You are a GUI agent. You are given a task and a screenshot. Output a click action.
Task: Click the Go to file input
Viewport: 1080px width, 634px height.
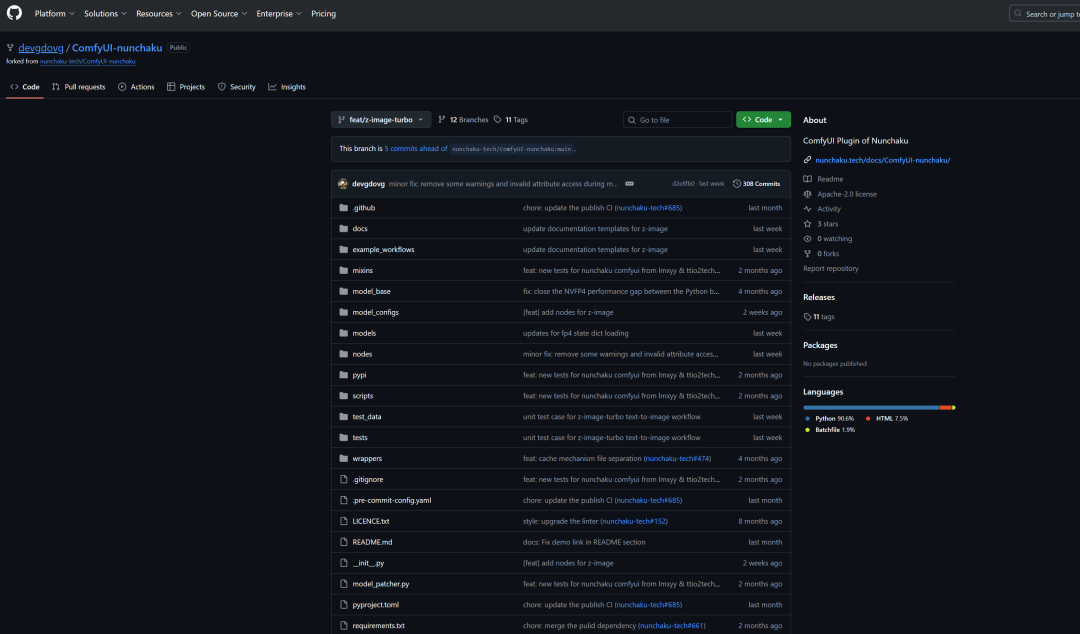[x=678, y=120]
